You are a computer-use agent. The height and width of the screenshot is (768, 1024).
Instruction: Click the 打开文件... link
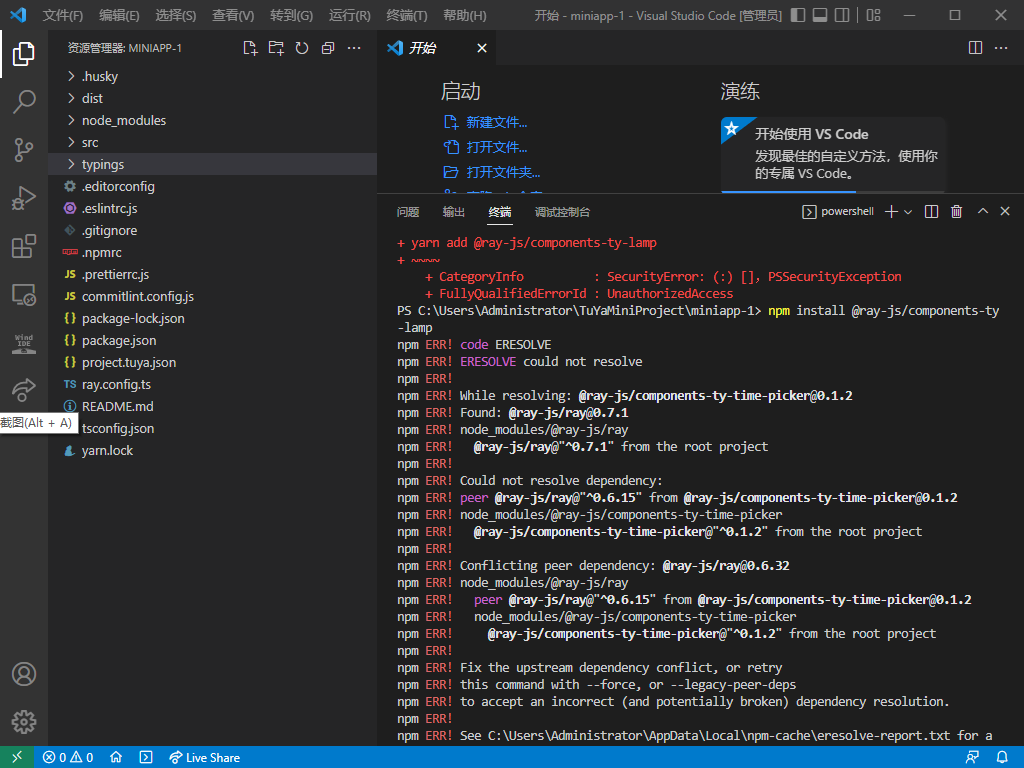tap(486, 147)
